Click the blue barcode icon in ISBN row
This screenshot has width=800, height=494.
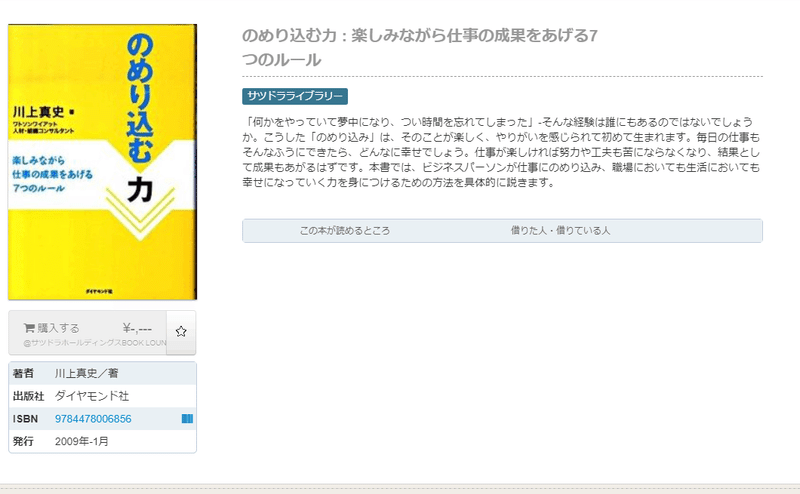coord(187,418)
